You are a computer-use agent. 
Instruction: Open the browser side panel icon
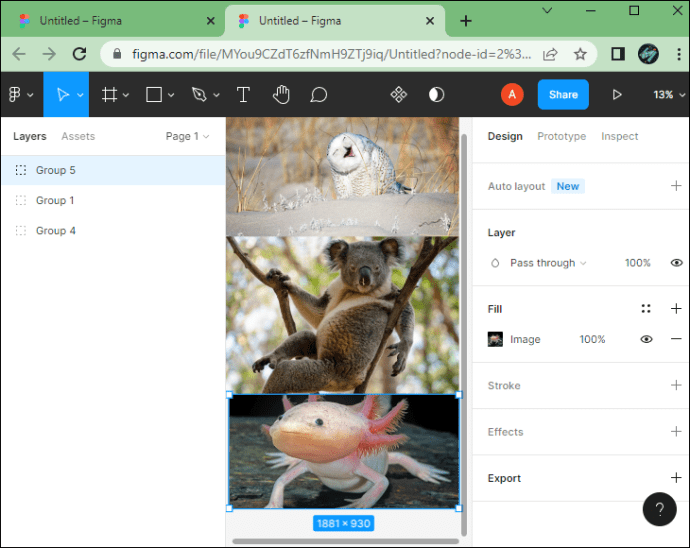[x=618, y=54]
